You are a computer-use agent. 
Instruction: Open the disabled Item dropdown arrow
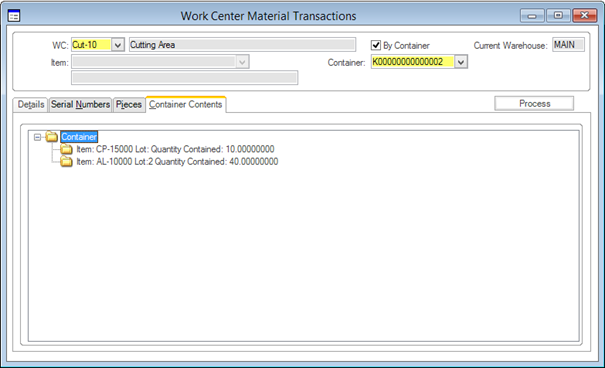point(242,62)
